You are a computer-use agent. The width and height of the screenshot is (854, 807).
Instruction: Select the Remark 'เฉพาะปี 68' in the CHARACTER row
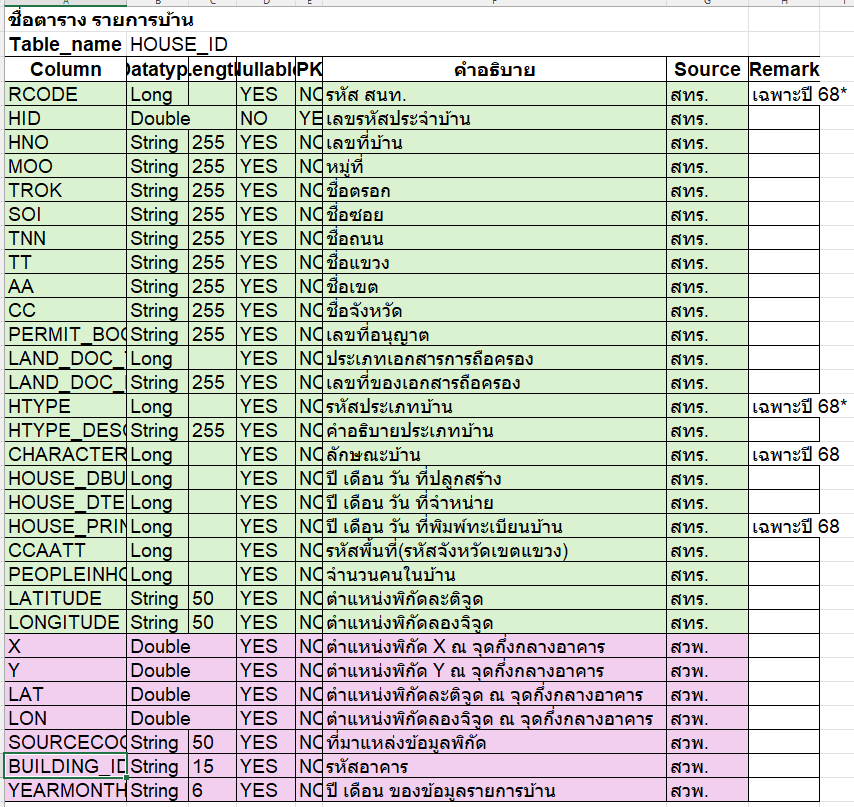click(796, 454)
